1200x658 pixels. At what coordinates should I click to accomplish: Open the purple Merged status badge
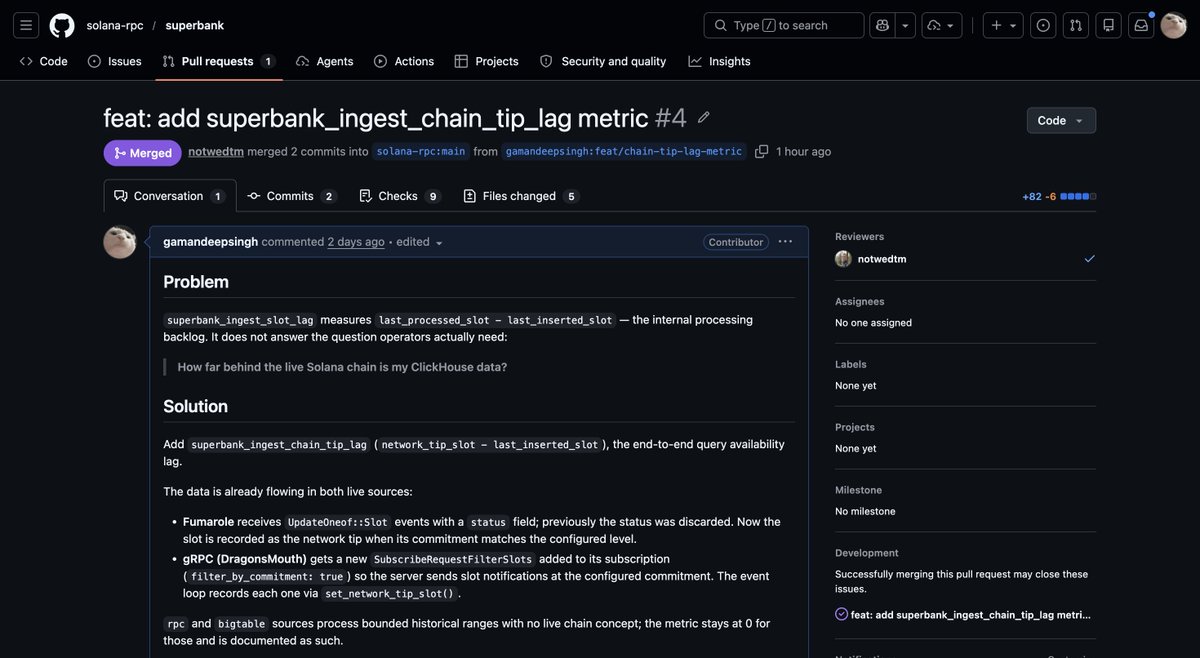click(143, 153)
